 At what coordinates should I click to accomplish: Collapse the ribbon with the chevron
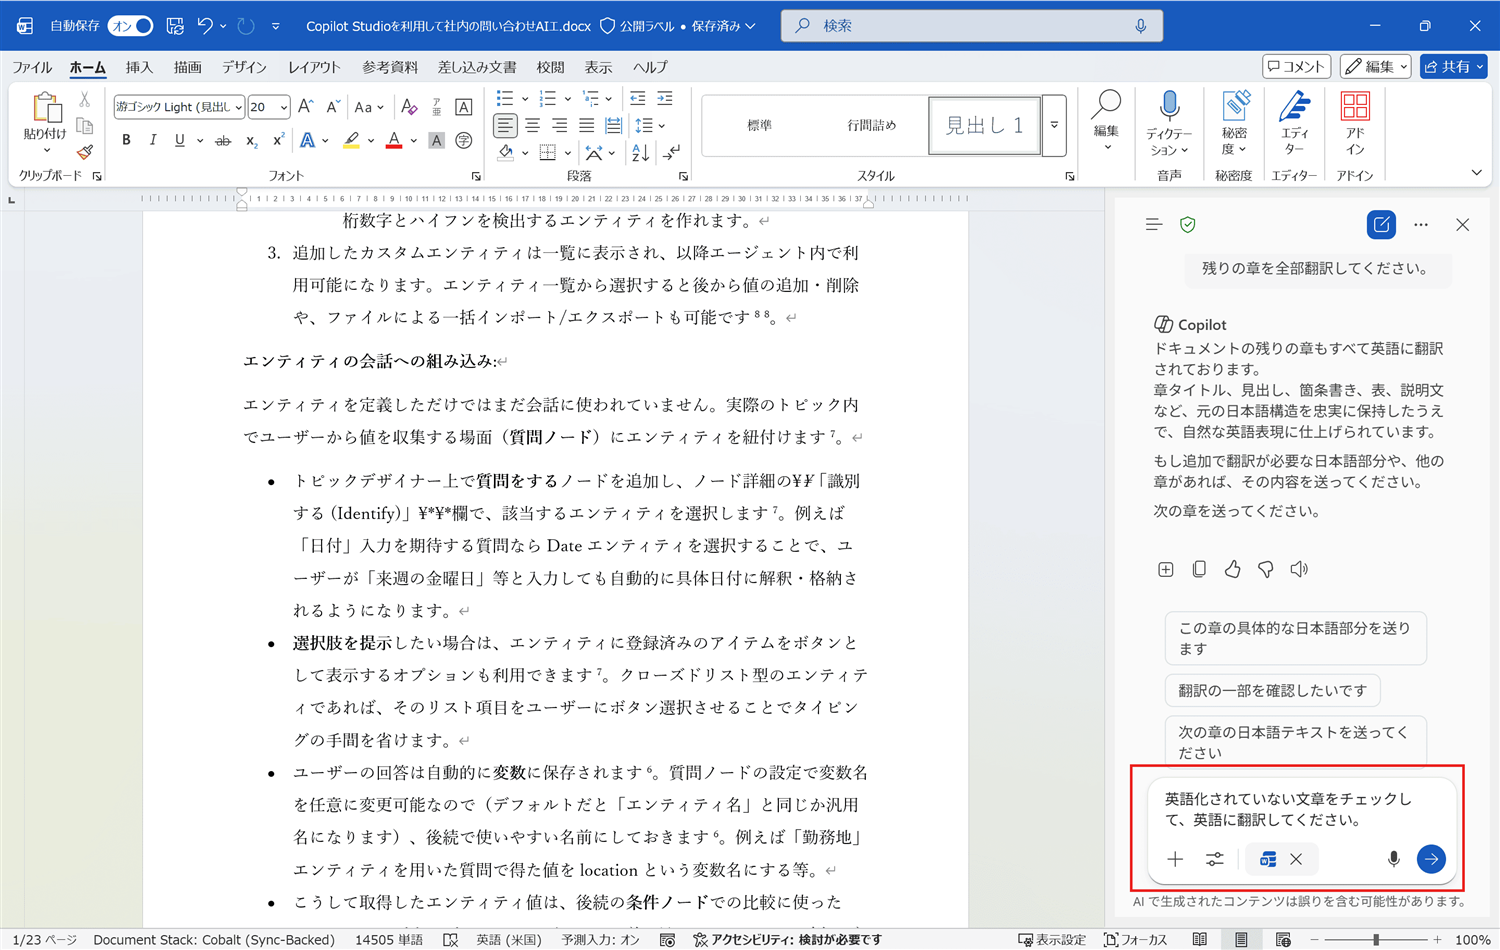click(x=1476, y=173)
